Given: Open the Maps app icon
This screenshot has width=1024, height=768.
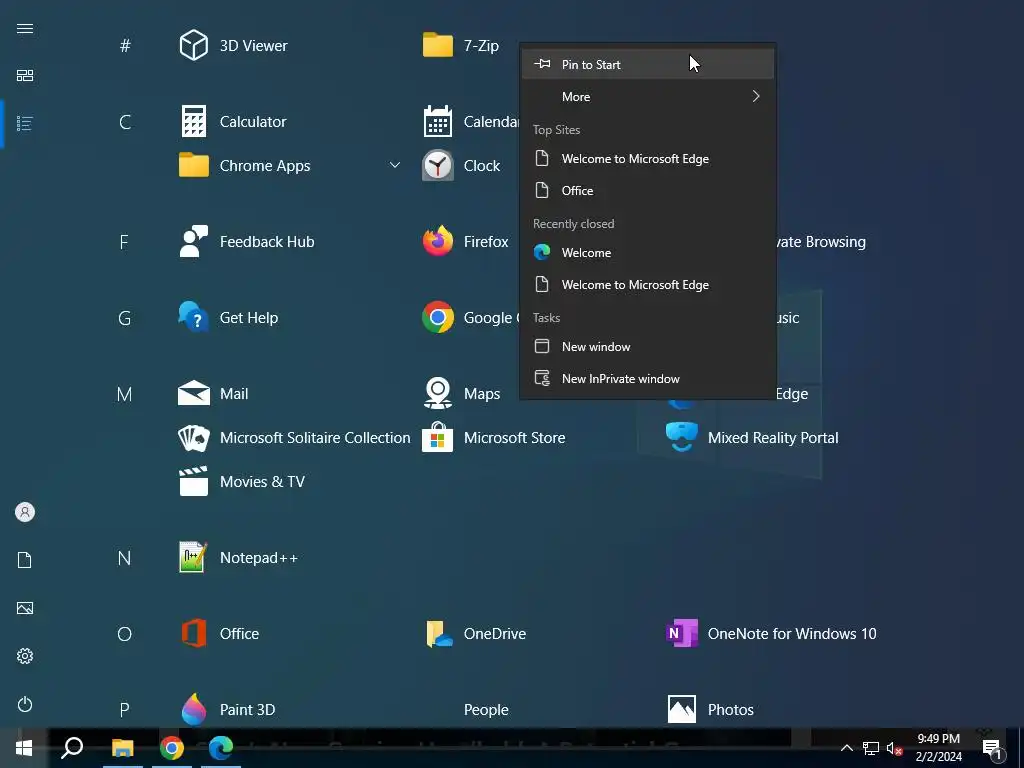Looking at the screenshot, I should pos(438,394).
